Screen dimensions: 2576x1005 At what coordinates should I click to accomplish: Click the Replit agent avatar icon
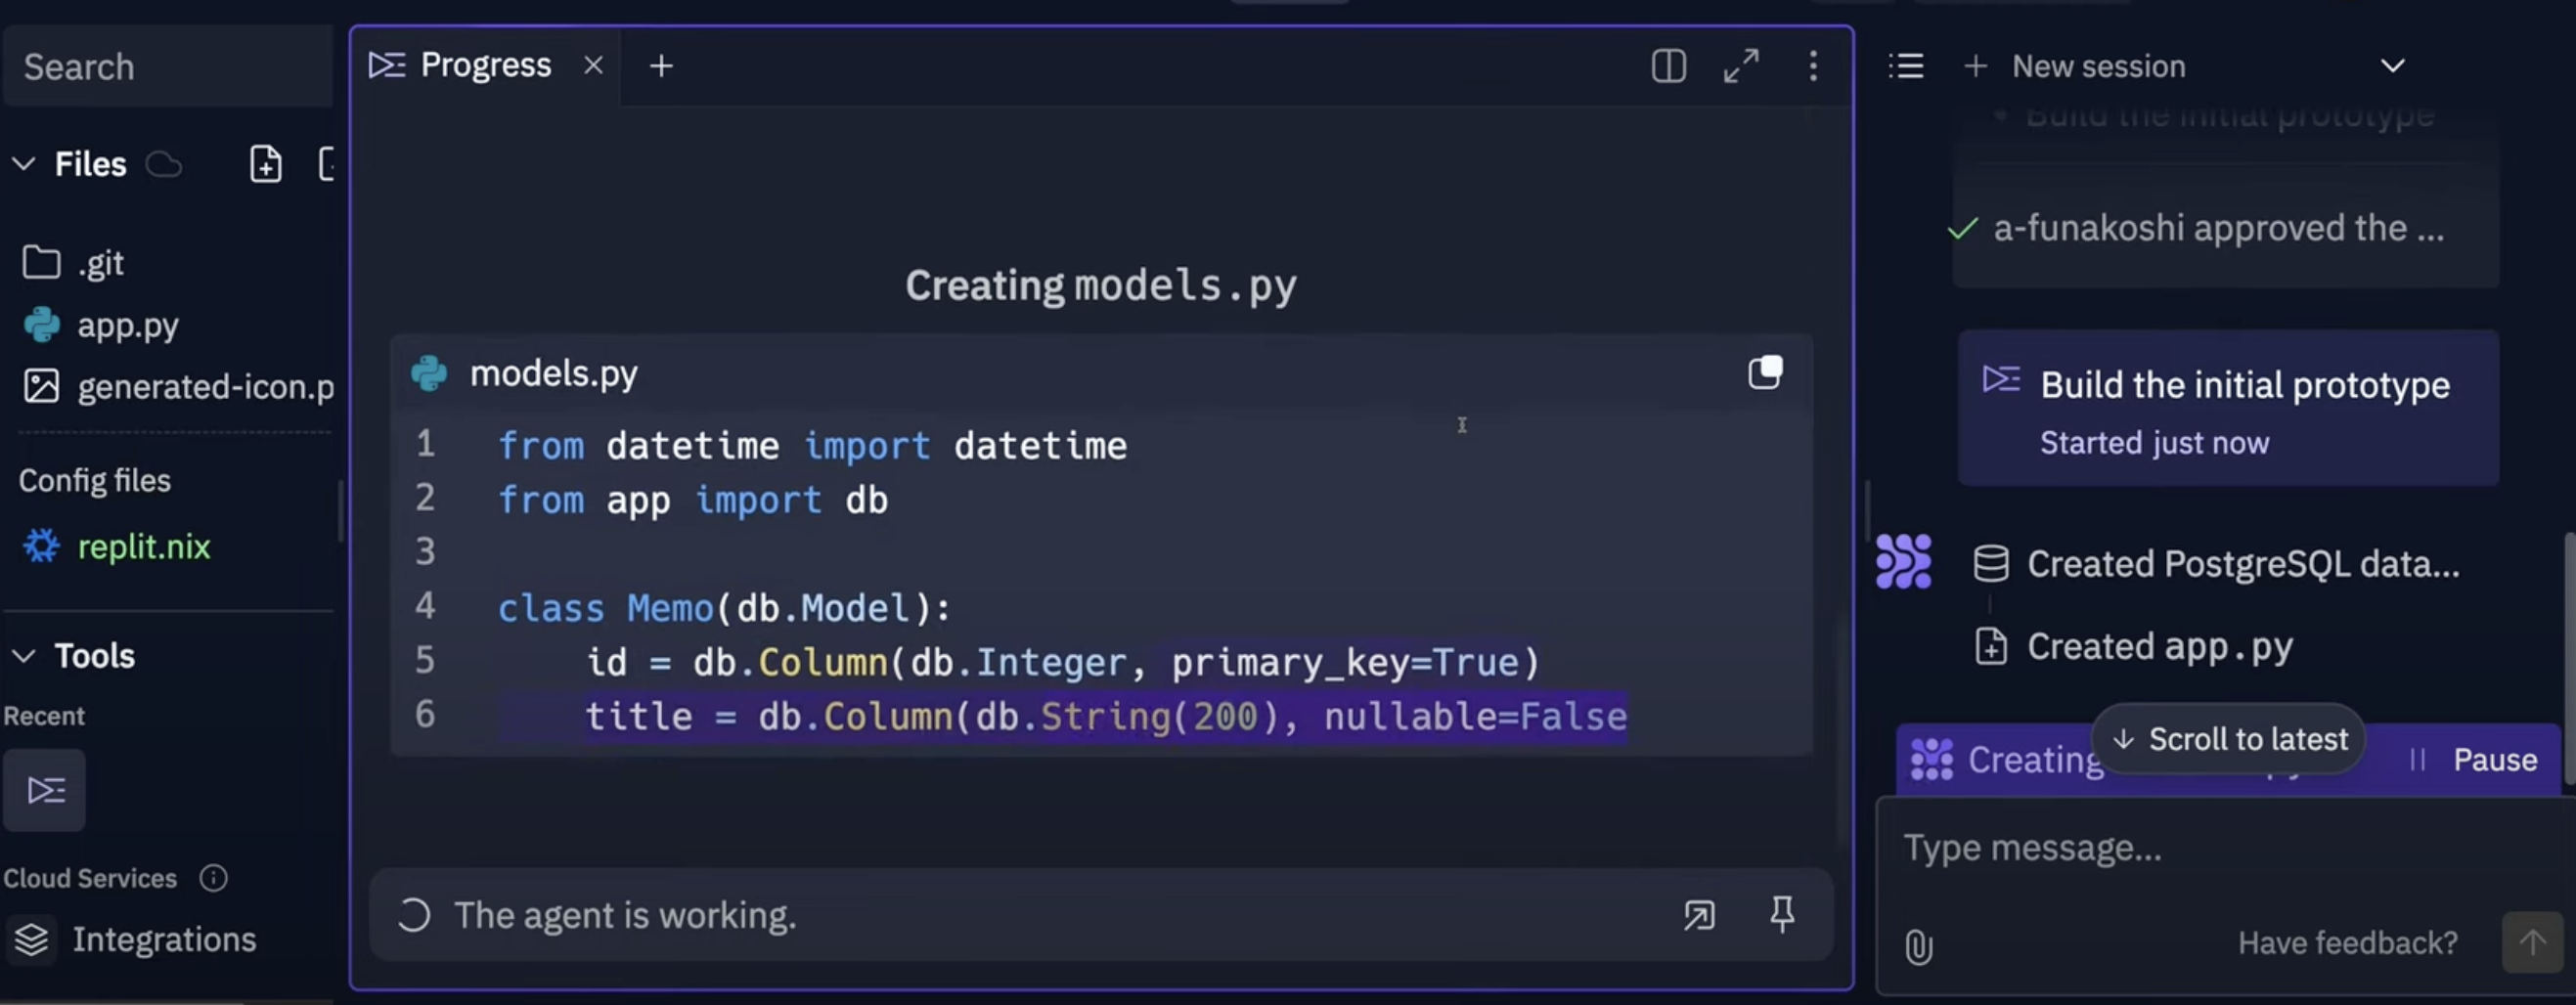[1903, 561]
